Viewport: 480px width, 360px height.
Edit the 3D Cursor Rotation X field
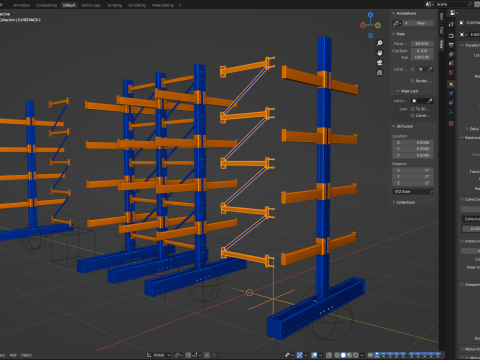coord(413,170)
